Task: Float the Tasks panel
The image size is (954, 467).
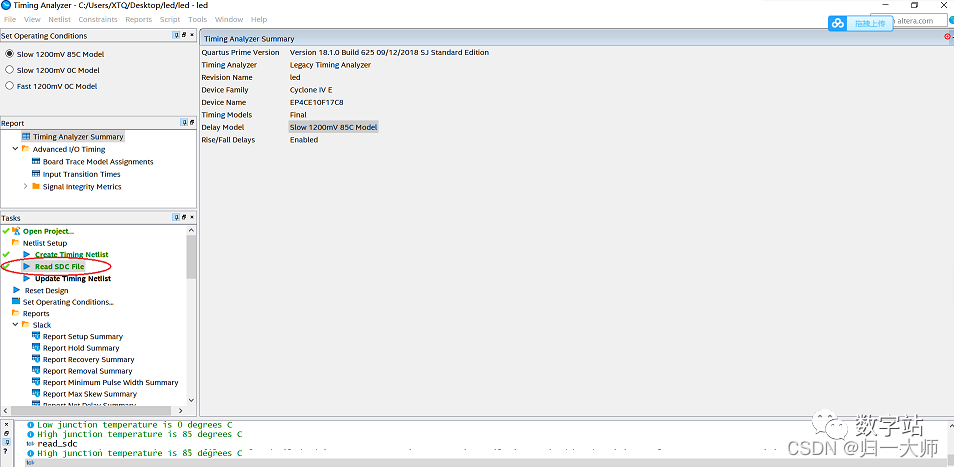Action: (x=184, y=217)
